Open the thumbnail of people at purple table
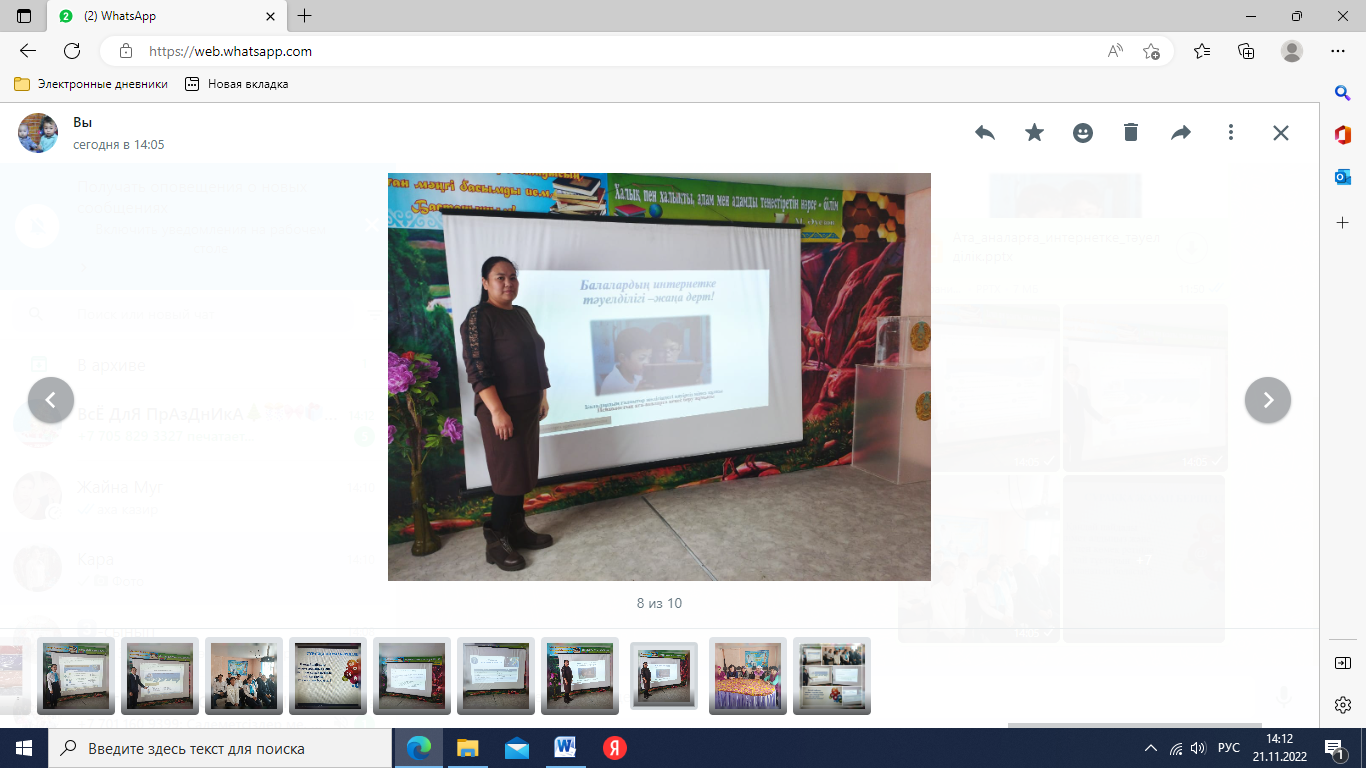Viewport: 1366px width, 768px height. tap(748, 676)
